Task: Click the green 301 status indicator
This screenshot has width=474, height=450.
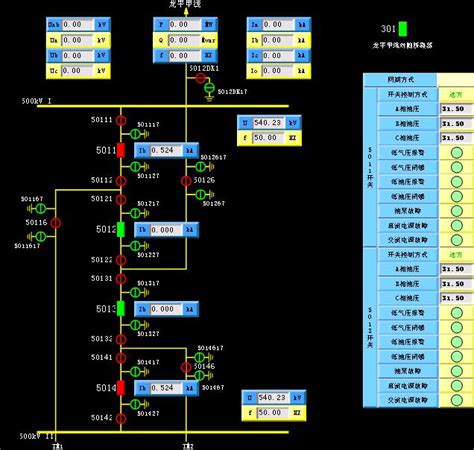Action: [403, 29]
